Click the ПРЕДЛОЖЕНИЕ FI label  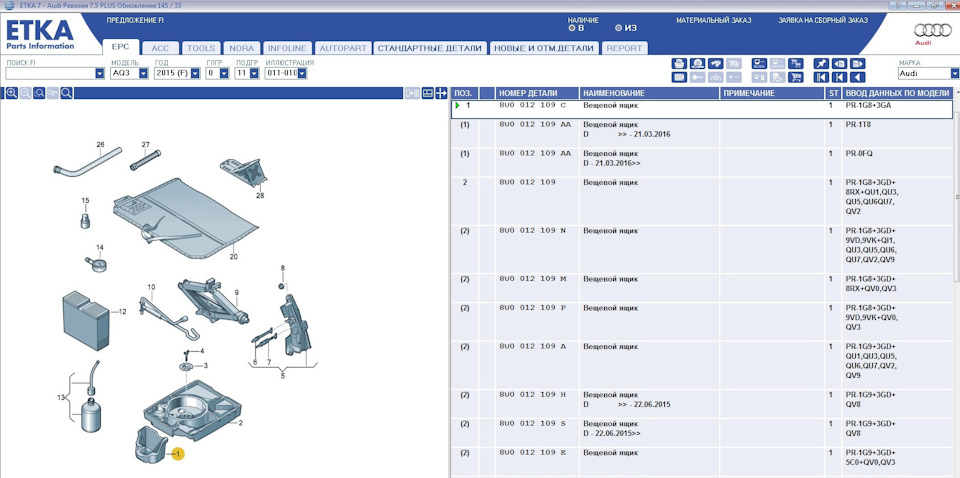click(135, 20)
